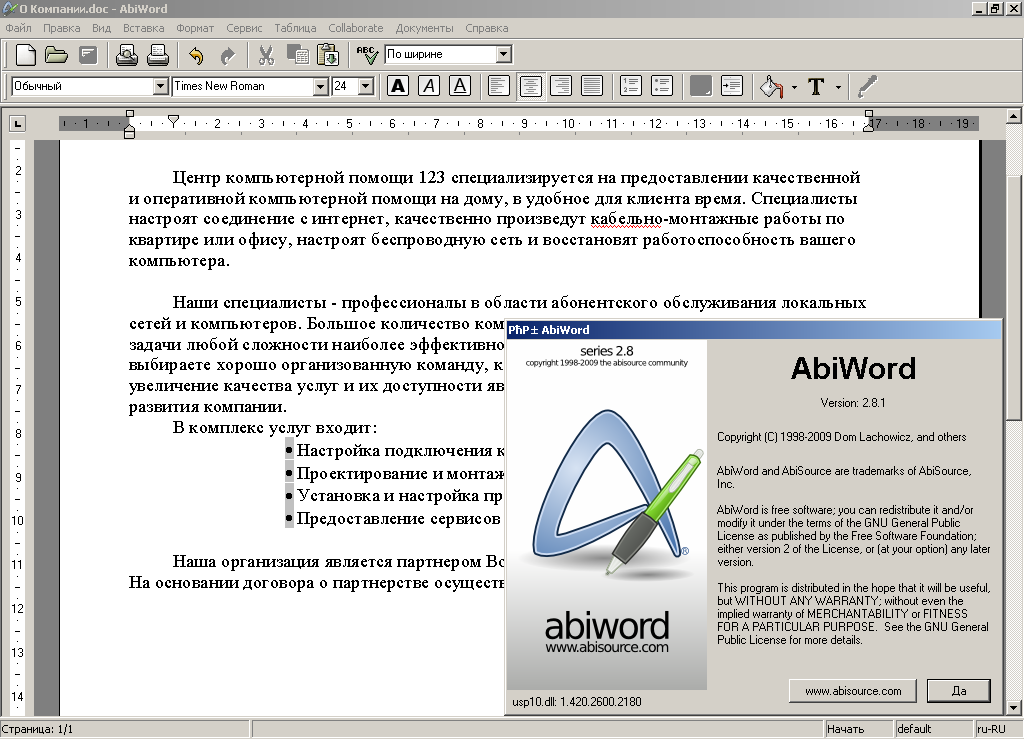Click 'usp10.dll: 1.420.2600.2180' text in dialog

(x=577, y=702)
